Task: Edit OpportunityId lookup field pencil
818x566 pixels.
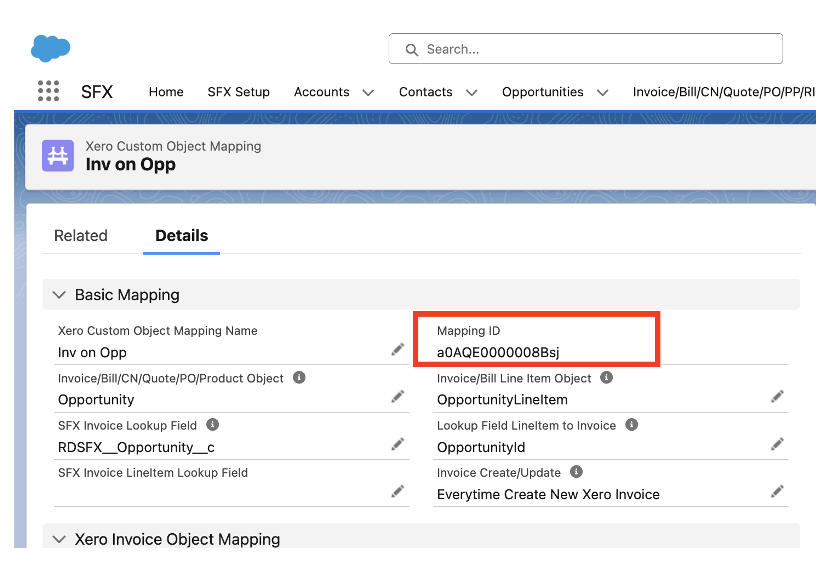Action: click(x=777, y=444)
